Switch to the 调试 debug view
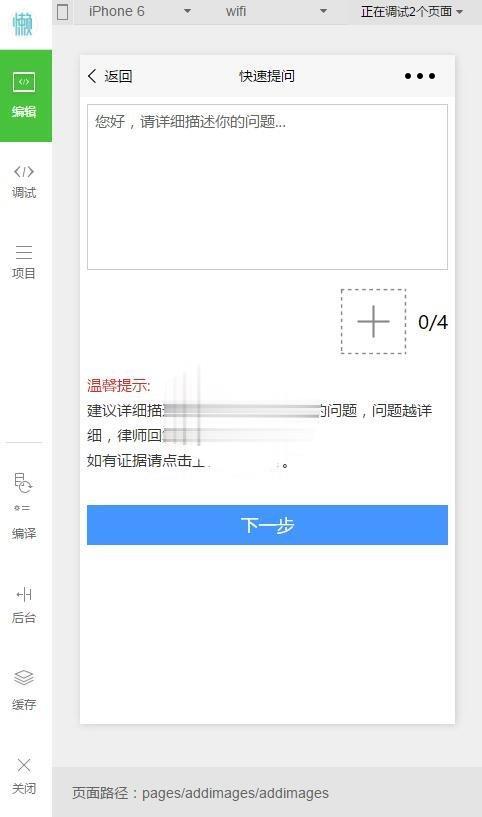 point(24,181)
